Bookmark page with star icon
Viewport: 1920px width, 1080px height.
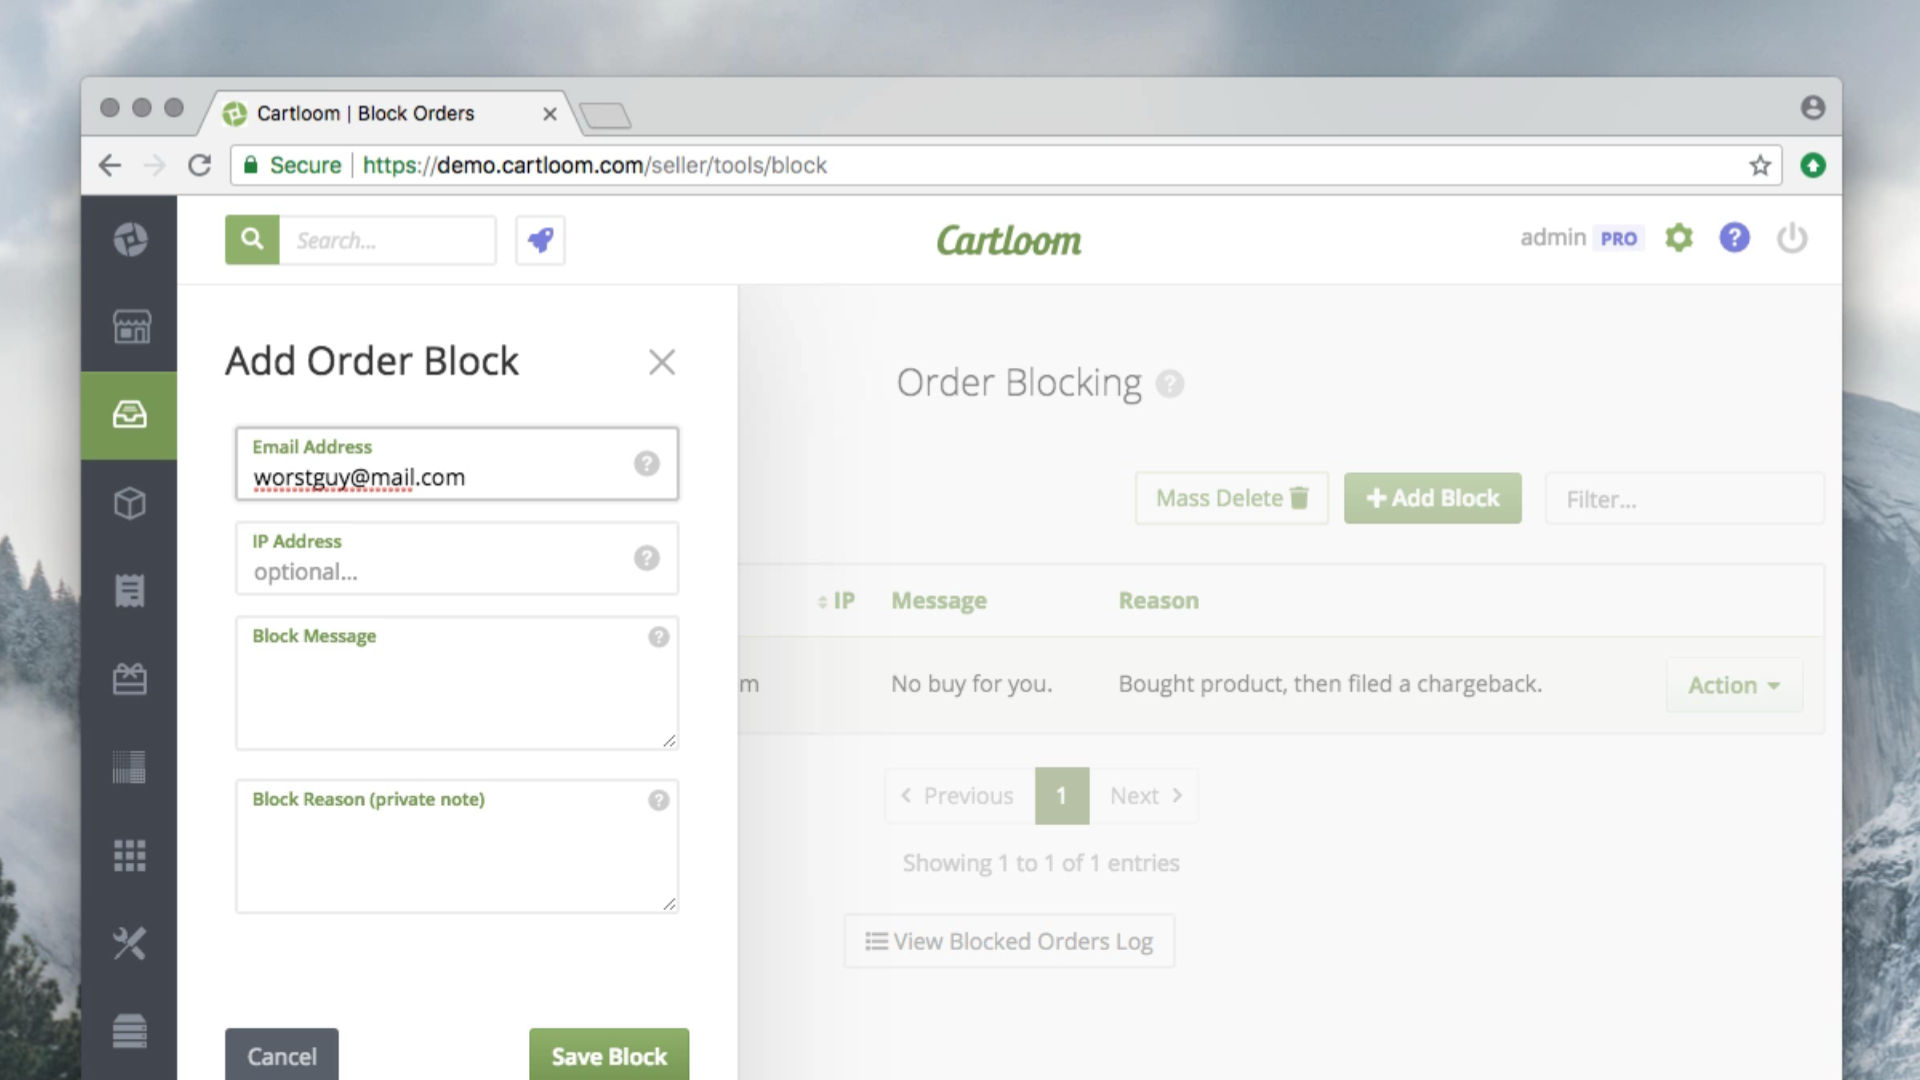pyautogui.click(x=1760, y=165)
